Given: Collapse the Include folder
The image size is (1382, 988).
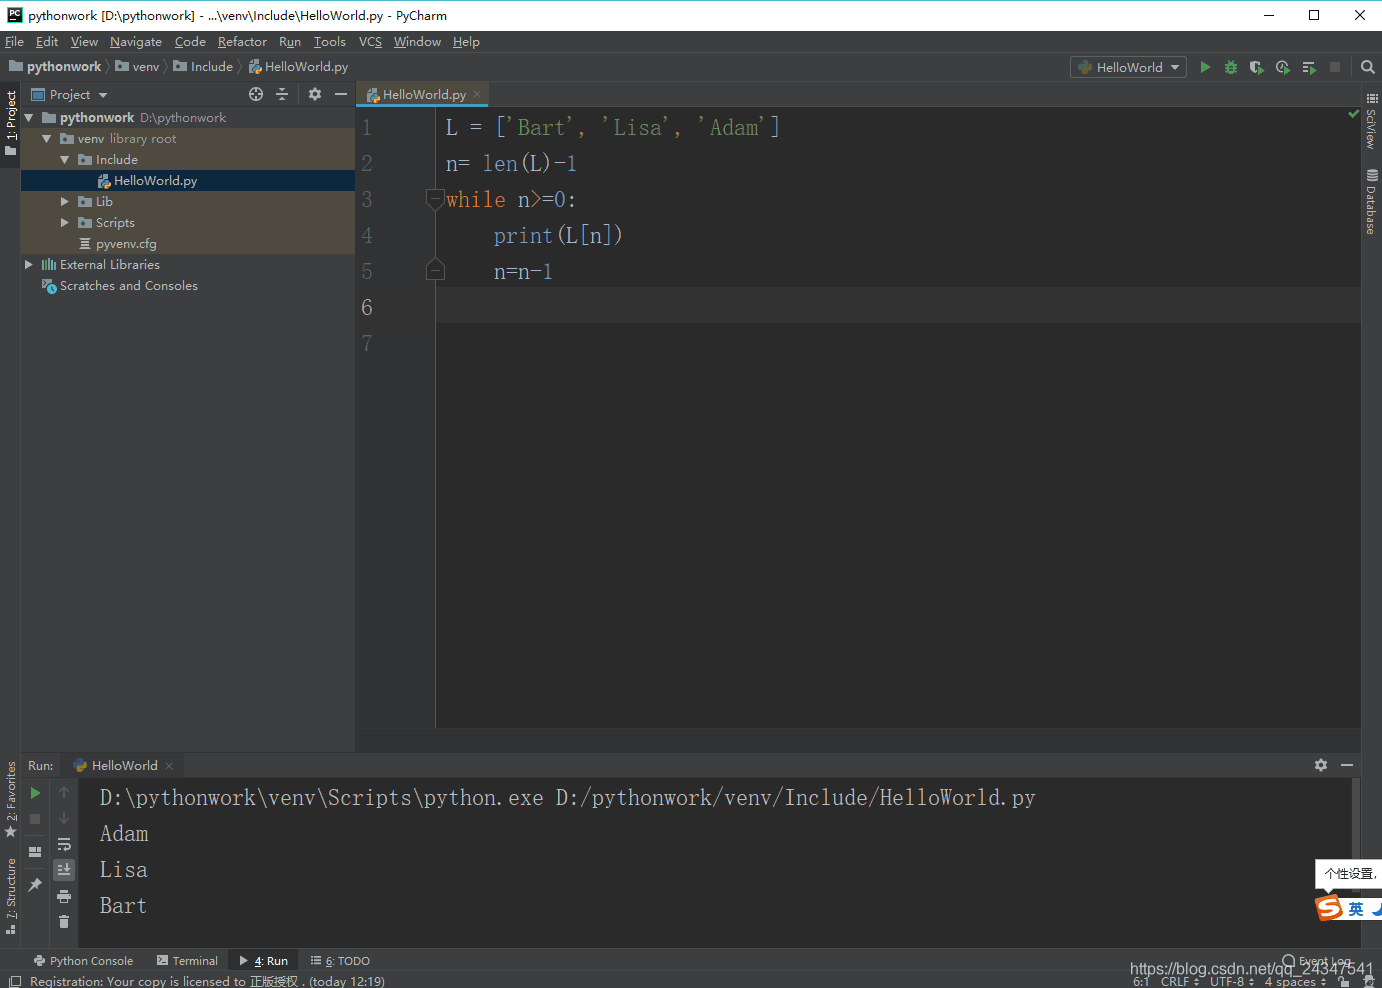Looking at the screenshot, I should pos(65,160).
